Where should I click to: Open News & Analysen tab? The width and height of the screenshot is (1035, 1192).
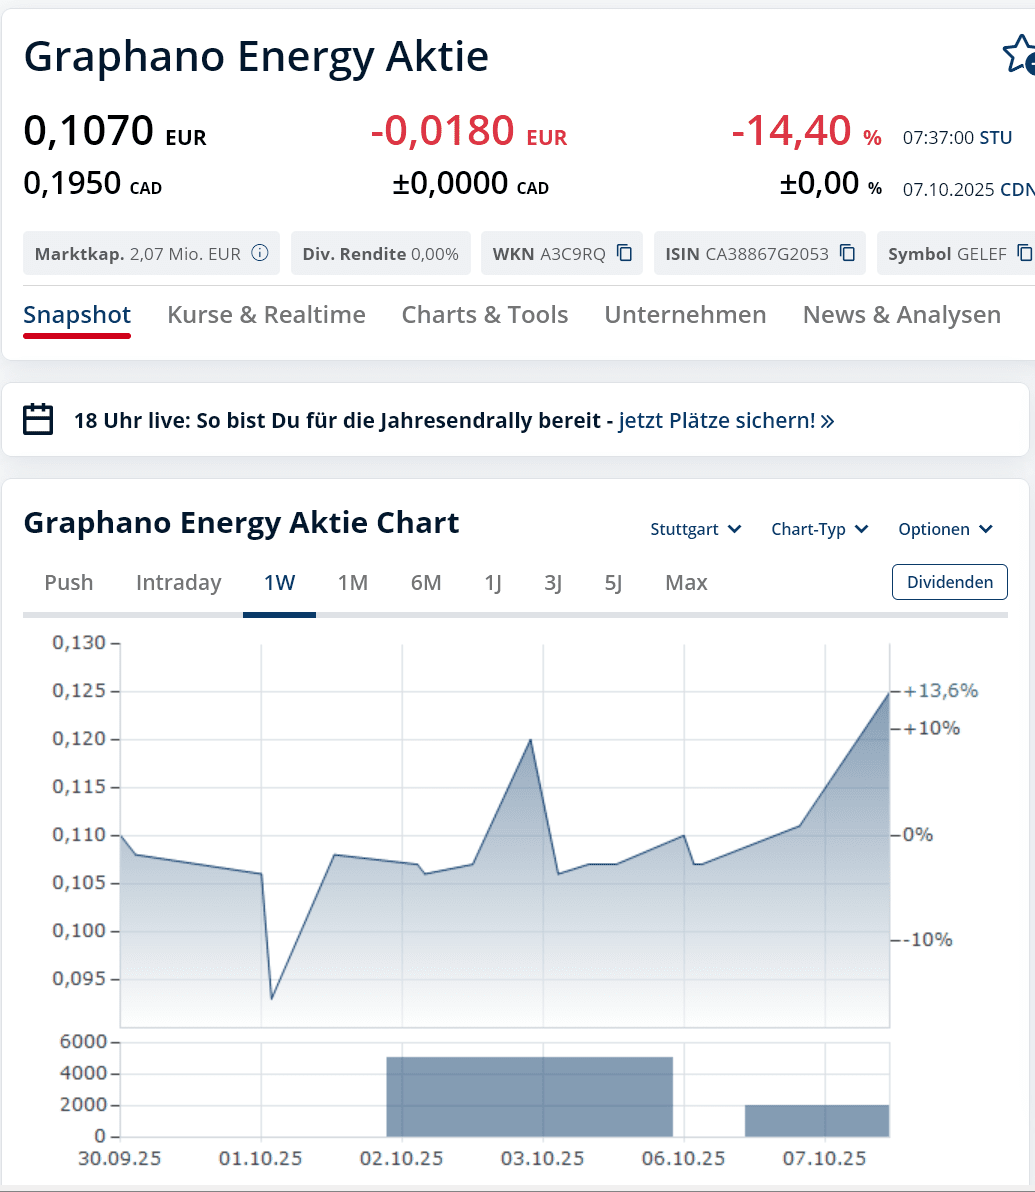[901, 315]
